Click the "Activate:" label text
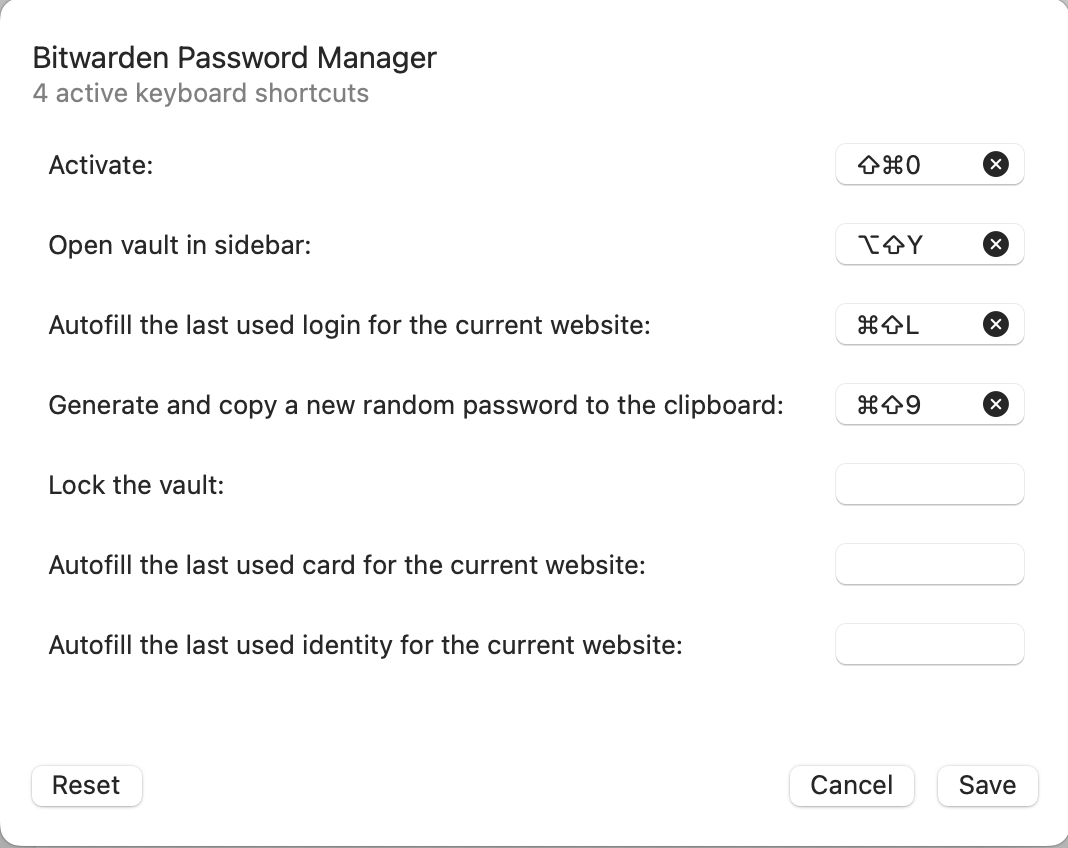Viewport: 1068px width, 848px height. pyautogui.click(x=100, y=165)
